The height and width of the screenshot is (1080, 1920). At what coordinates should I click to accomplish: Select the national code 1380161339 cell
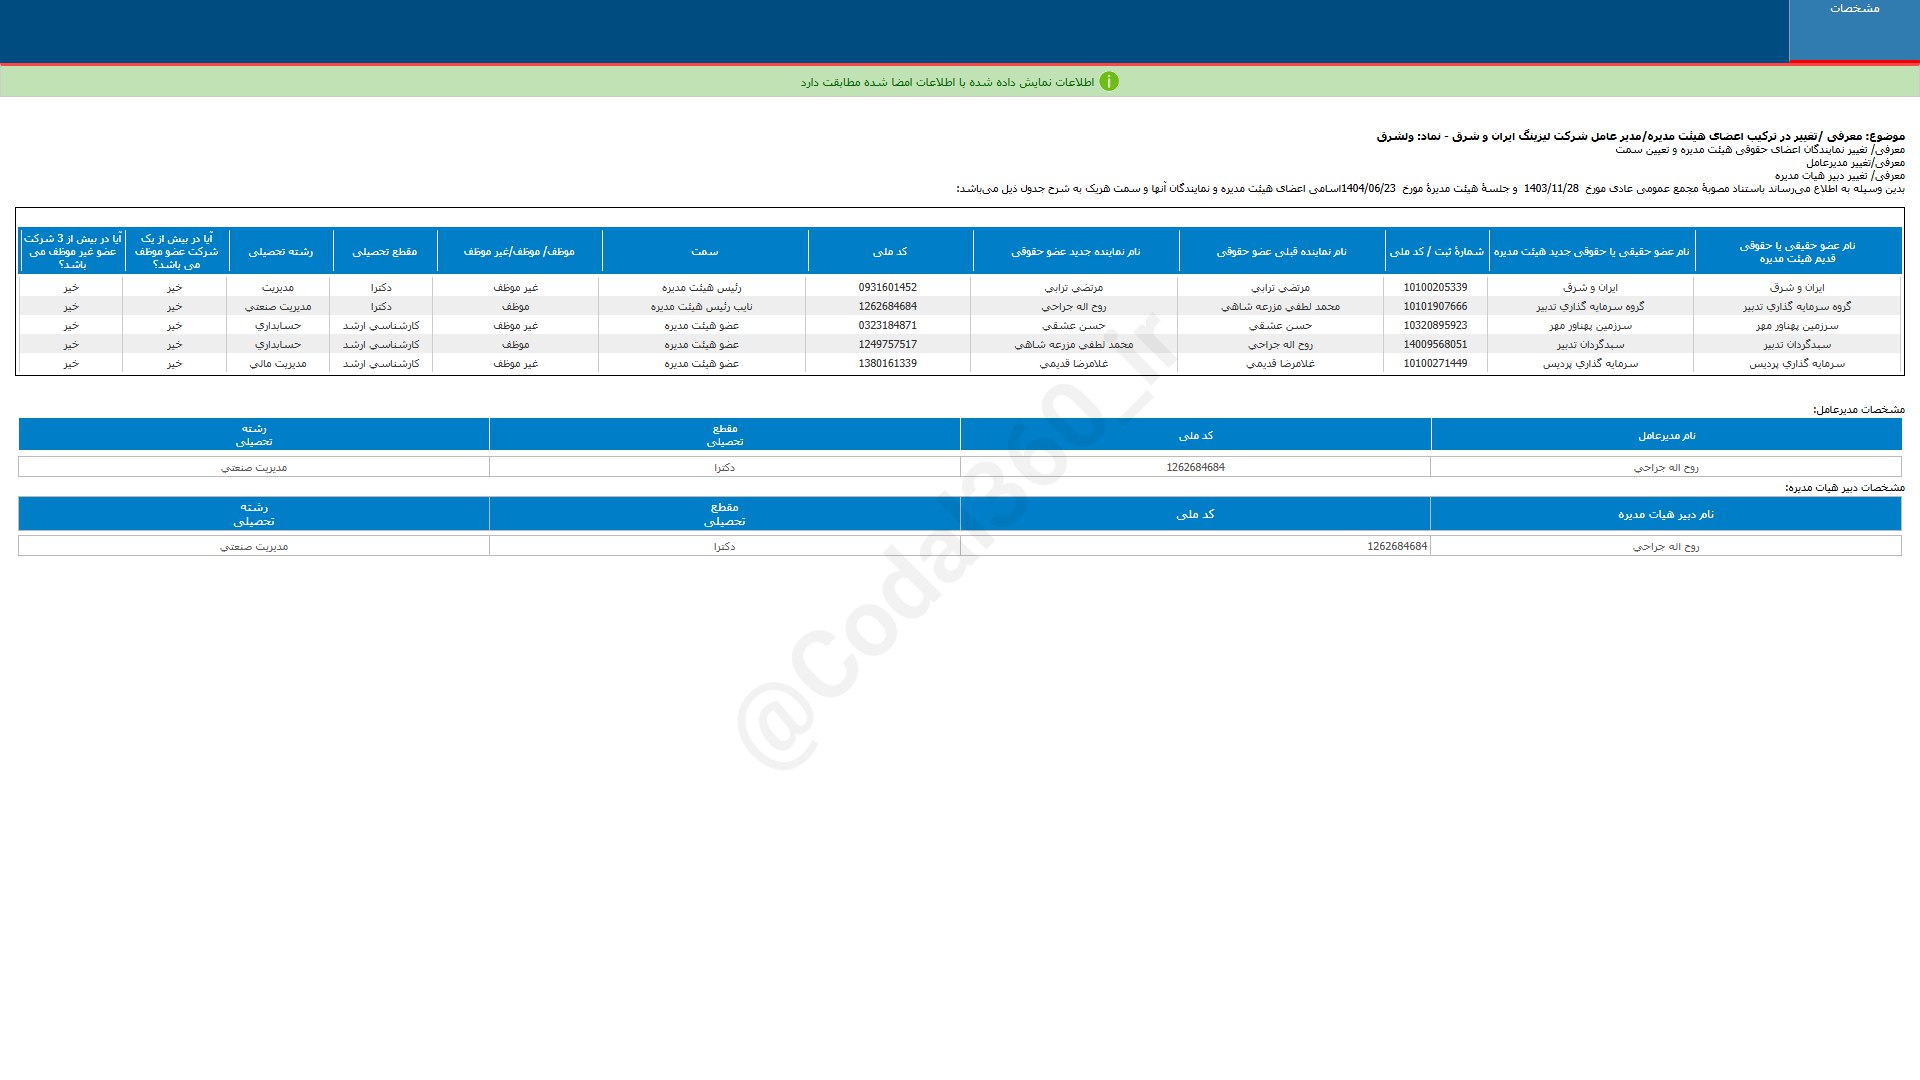coord(887,364)
